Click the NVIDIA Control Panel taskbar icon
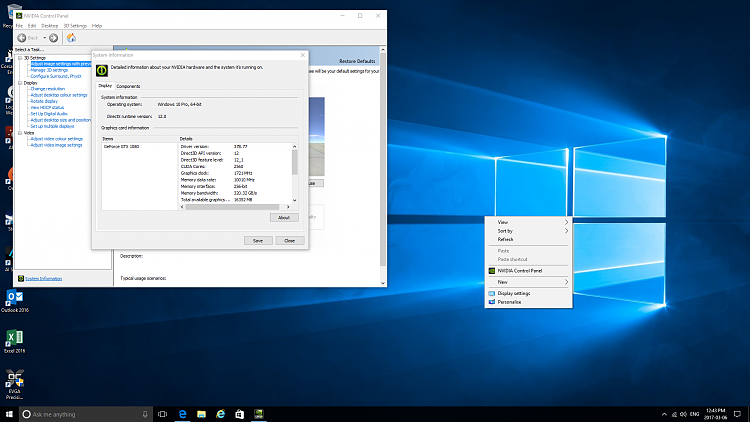This screenshot has height=422, width=750. click(259, 414)
